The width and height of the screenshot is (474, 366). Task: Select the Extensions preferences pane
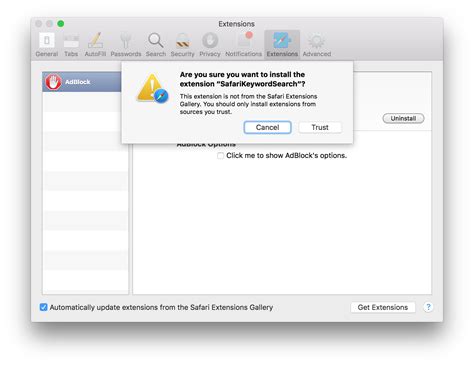click(x=282, y=45)
